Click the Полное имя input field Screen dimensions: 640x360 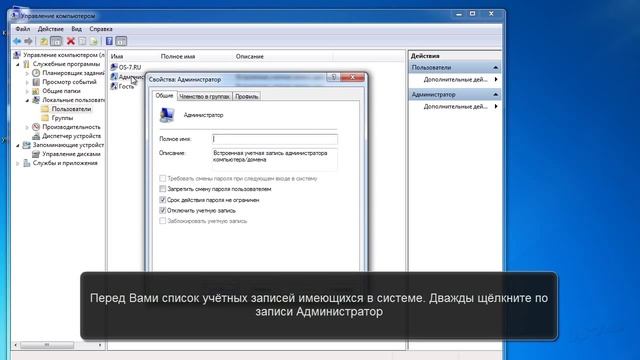275,139
